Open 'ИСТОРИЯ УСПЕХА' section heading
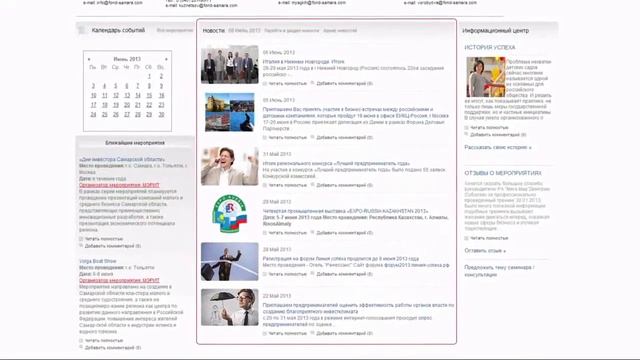 pos(490,48)
